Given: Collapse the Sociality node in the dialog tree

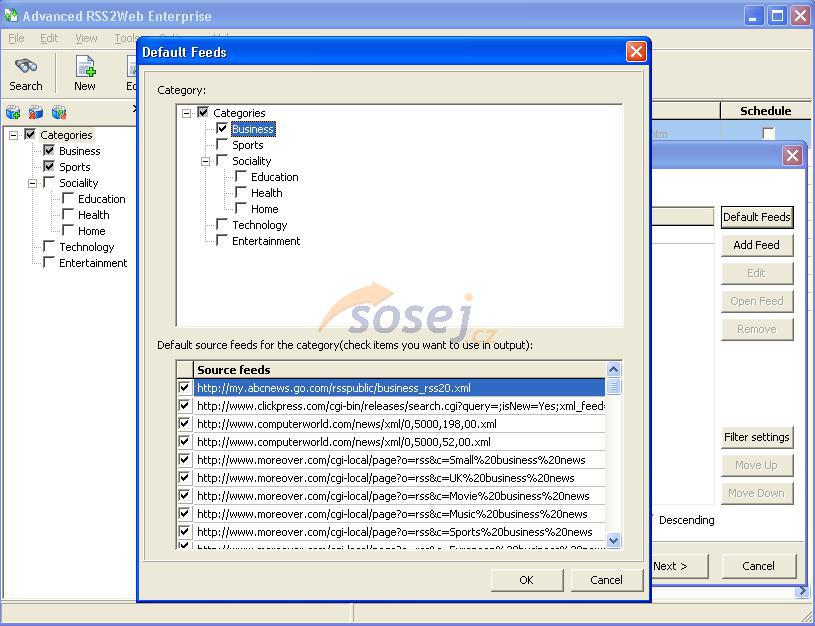Looking at the screenshot, I should (206, 161).
